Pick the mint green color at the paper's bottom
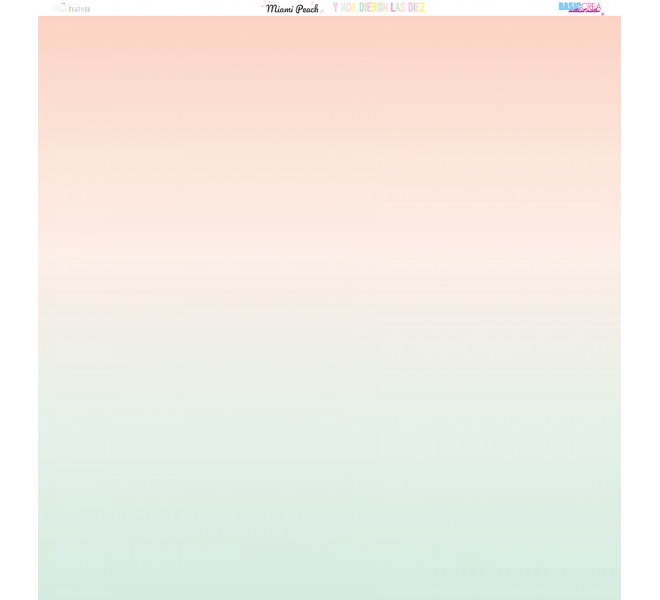Screen dimensions: 660x600 (329, 570)
